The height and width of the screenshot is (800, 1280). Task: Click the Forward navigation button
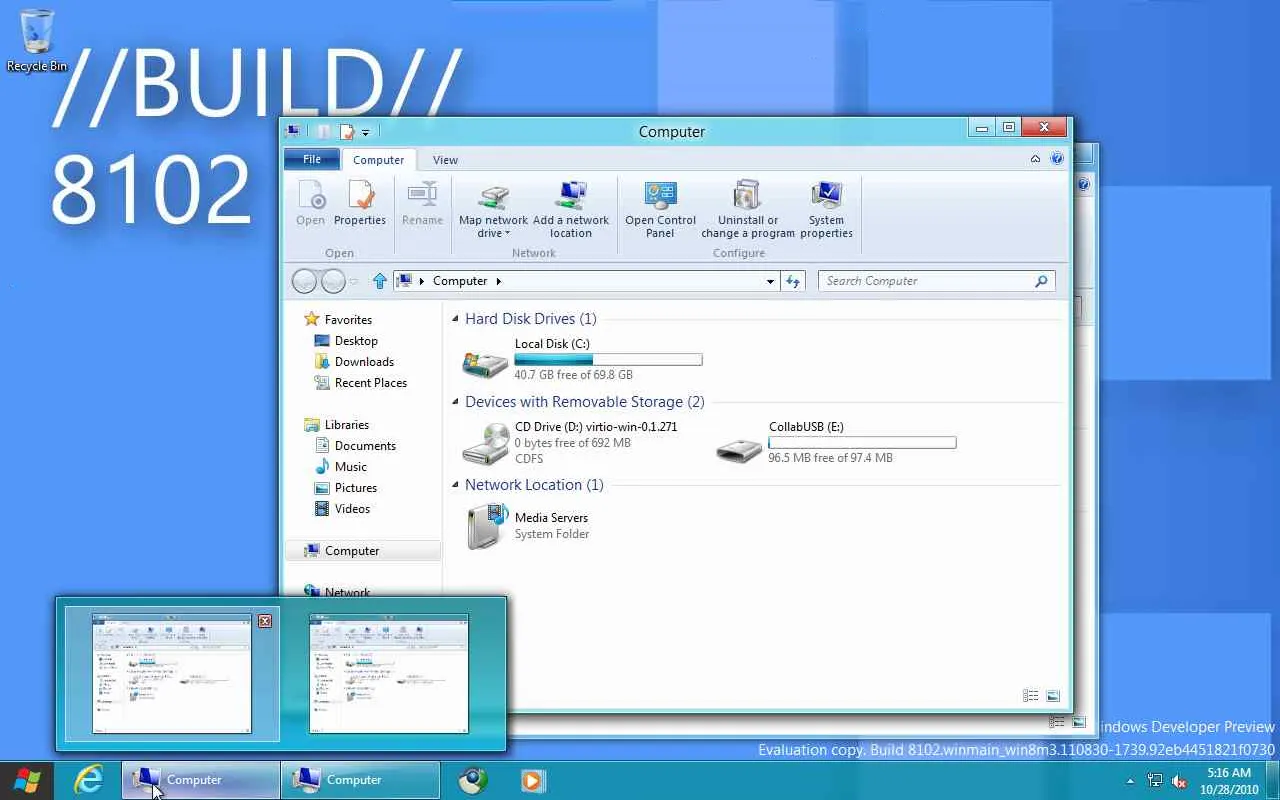tap(333, 282)
